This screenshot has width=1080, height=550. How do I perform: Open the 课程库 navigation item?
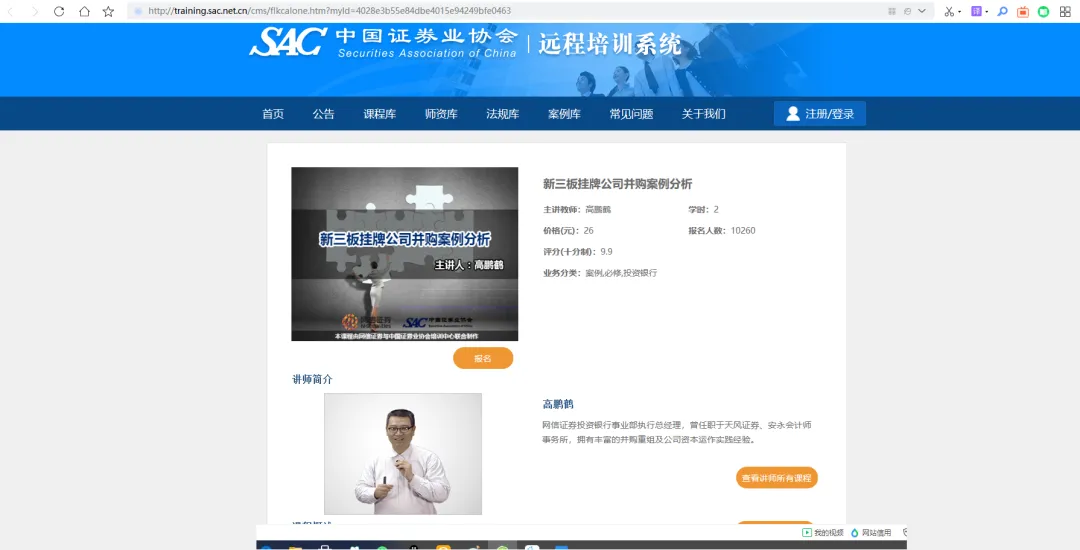(380, 114)
